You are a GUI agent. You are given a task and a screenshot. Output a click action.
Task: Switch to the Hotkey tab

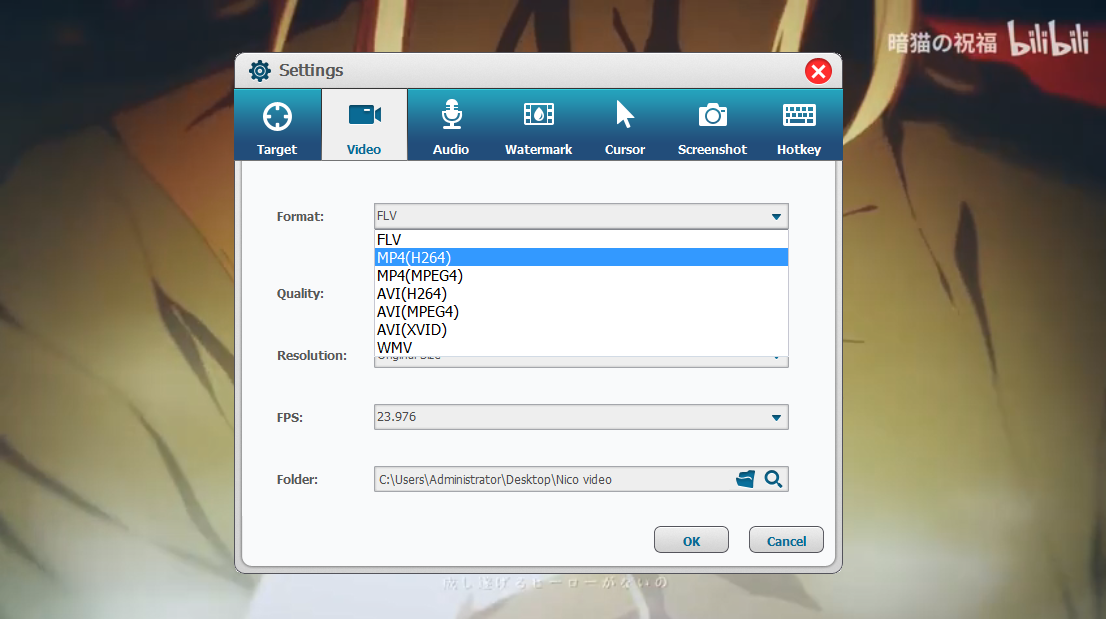tap(798, 124)
